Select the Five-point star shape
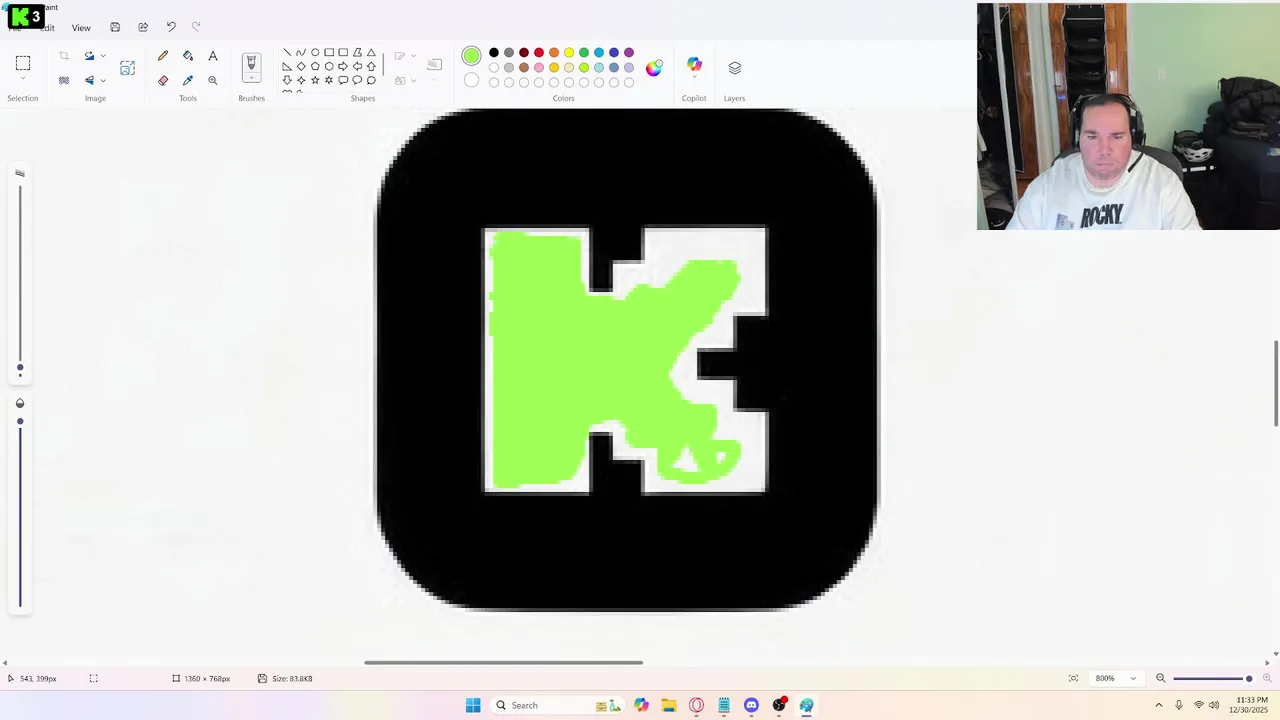This screenshot has height=720, width=1280. (315, 80)
